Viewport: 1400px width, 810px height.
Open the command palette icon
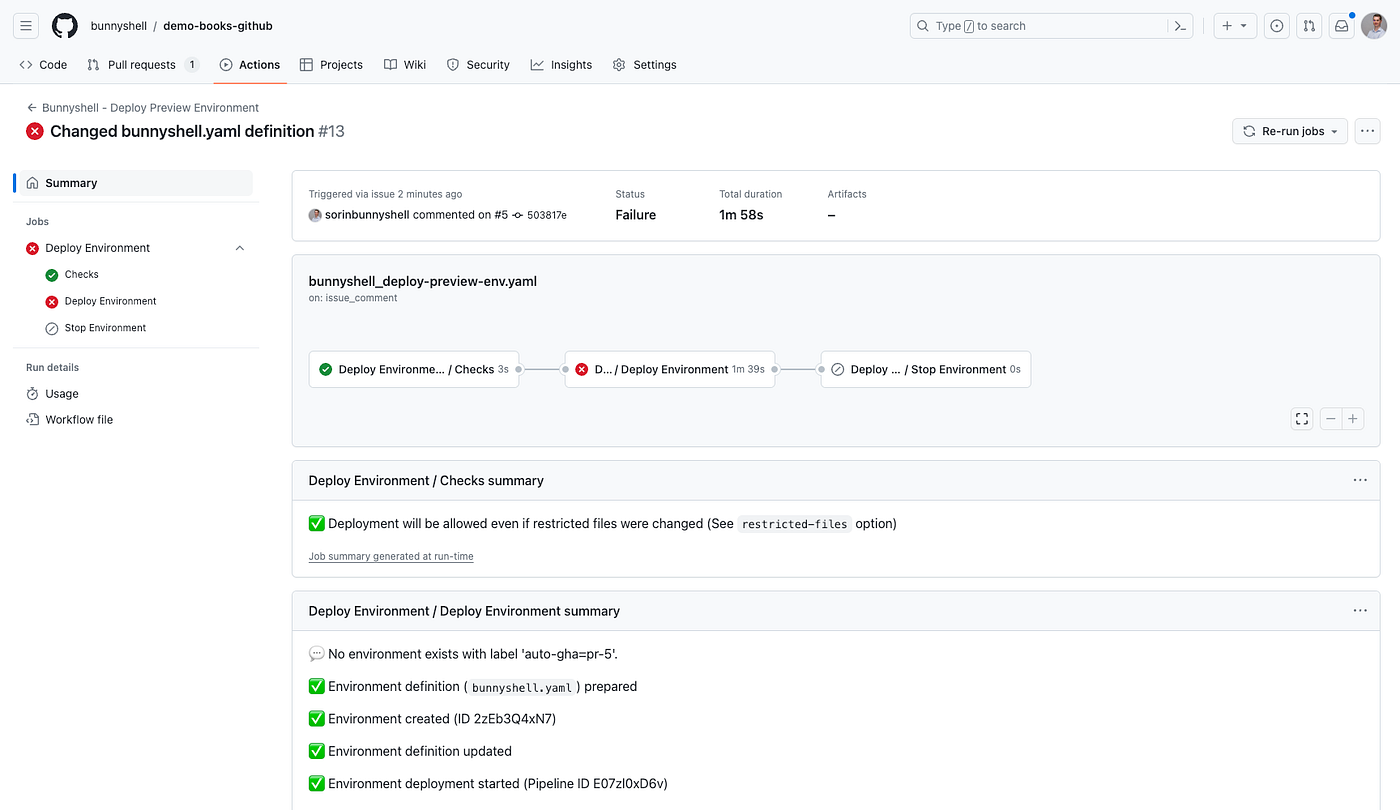[x=1180, y=26]
